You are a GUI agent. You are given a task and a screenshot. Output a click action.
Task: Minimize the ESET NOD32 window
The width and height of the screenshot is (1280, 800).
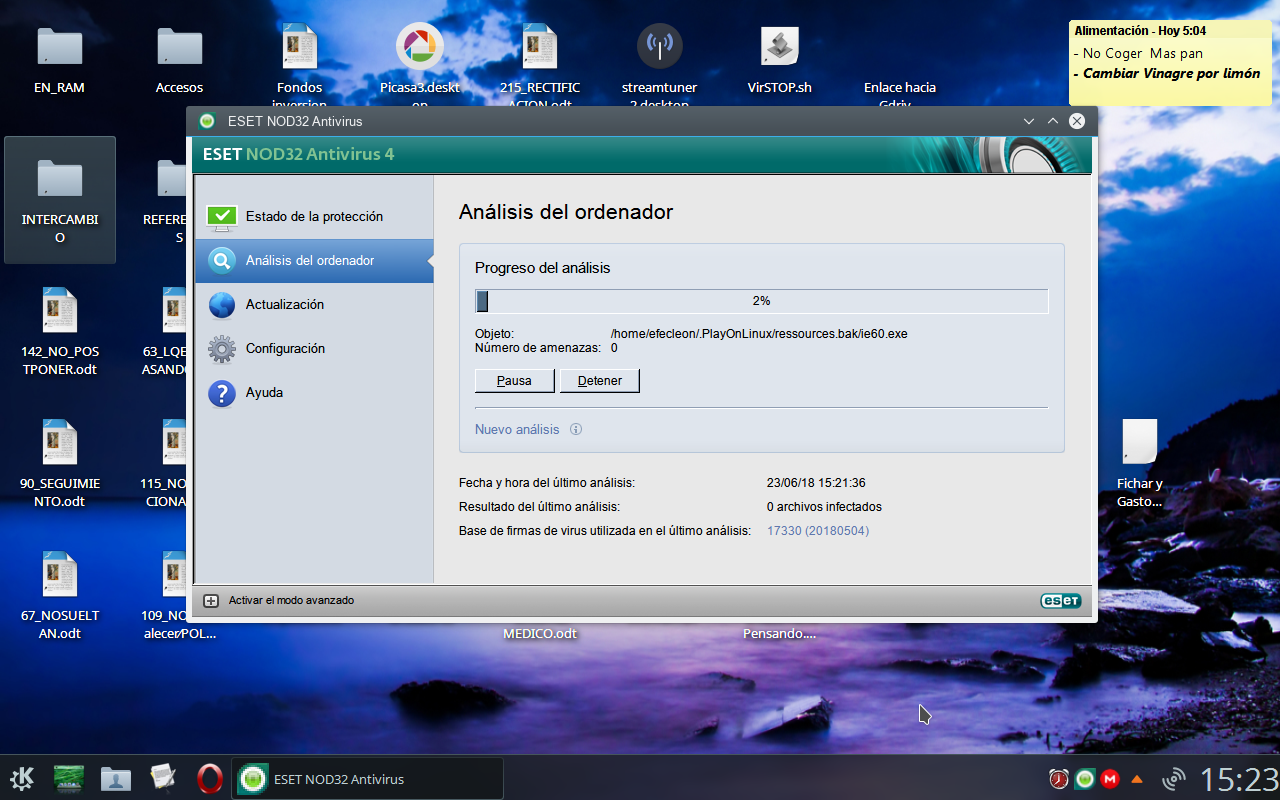coord(1029,121)
